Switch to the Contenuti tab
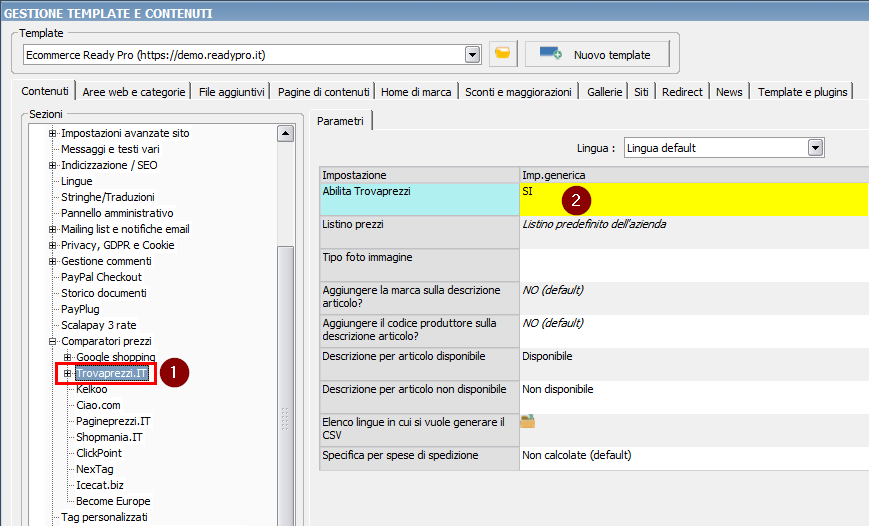The width and height of the screenshot is (869, 526). tap(45, 91)
